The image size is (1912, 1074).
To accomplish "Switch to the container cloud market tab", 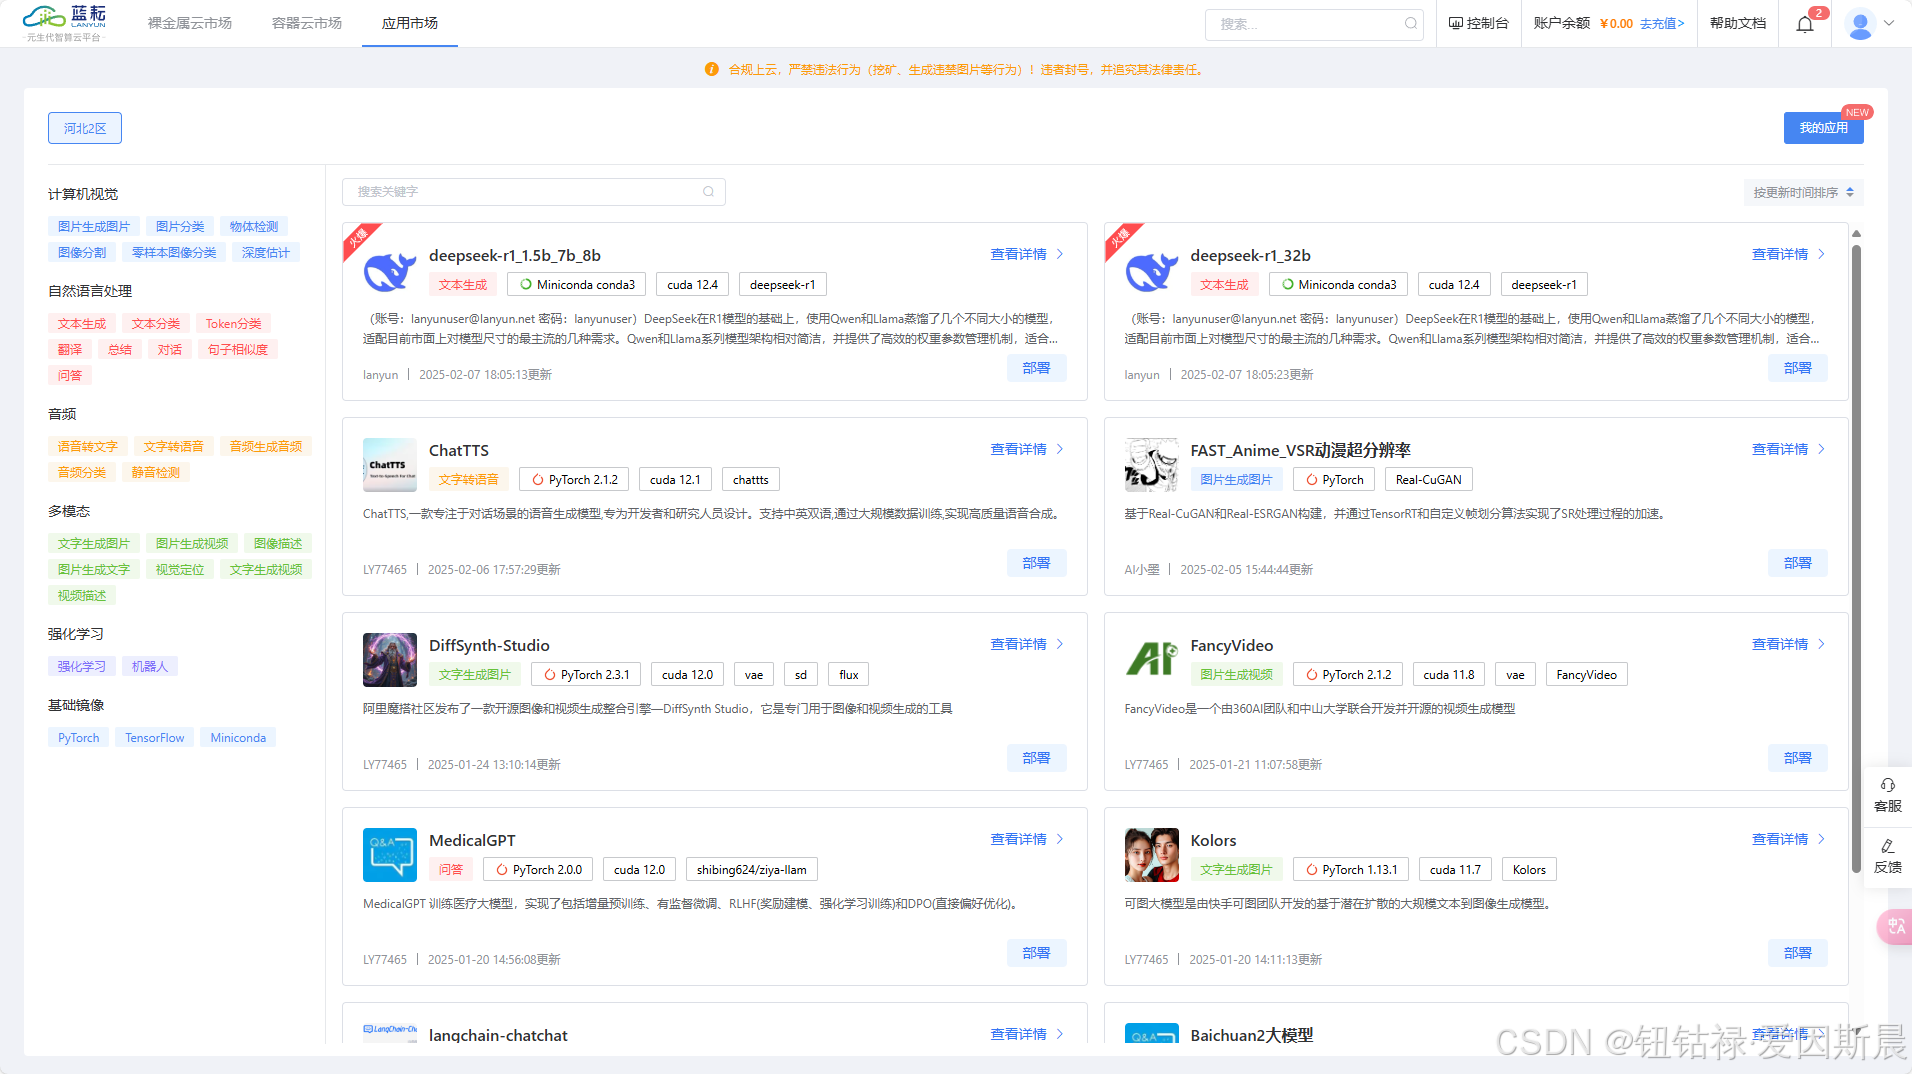I will pos(307,23).
